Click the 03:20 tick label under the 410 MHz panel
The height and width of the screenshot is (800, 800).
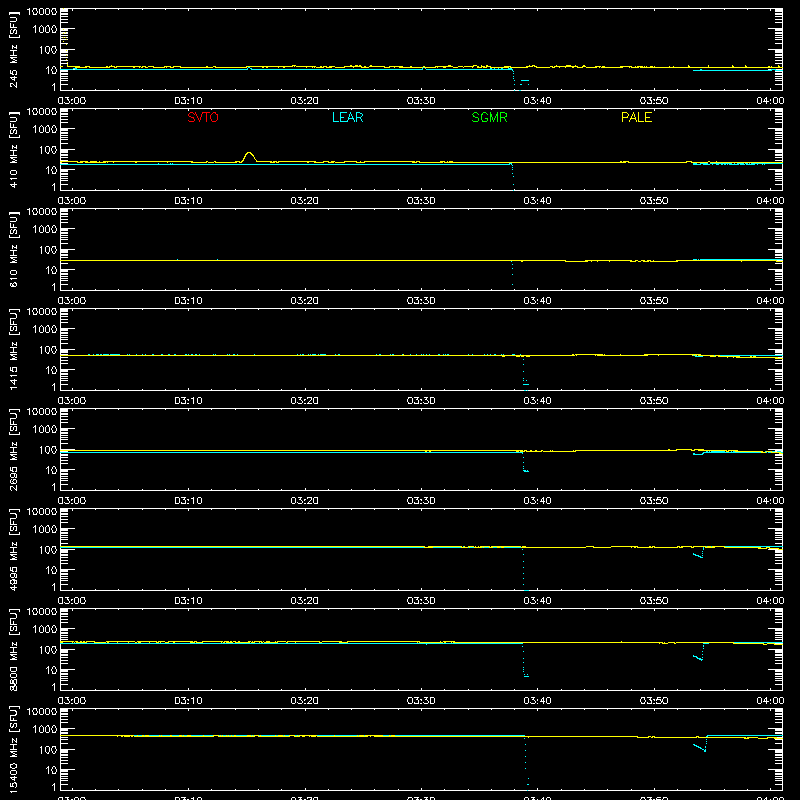(x=305, y=201)
